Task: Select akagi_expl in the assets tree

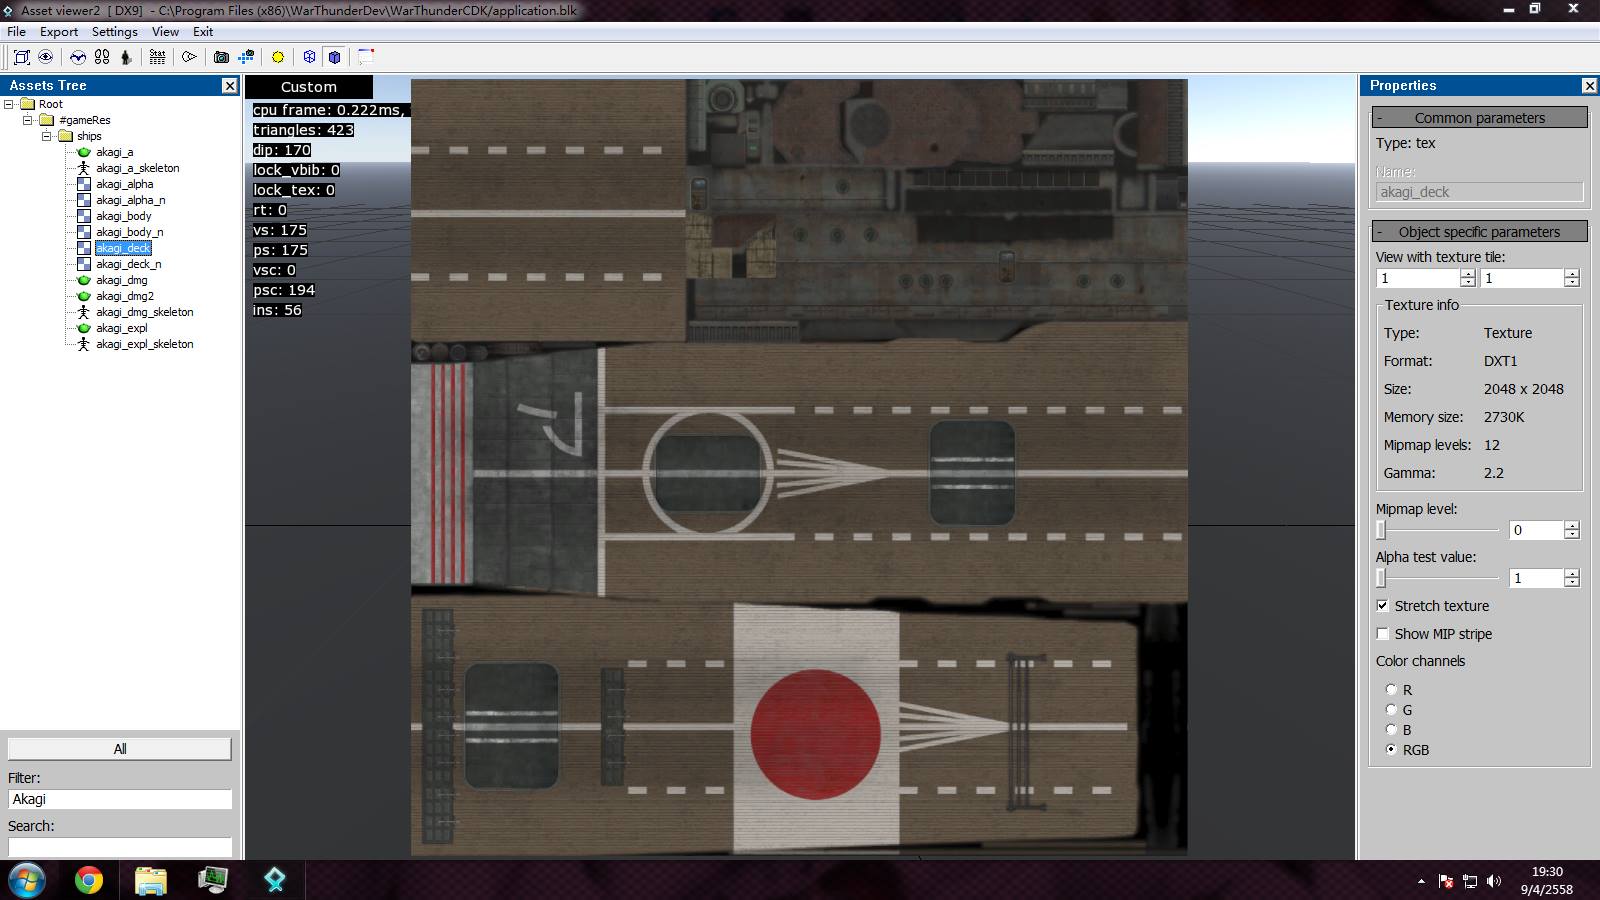Action: (122, 328)
